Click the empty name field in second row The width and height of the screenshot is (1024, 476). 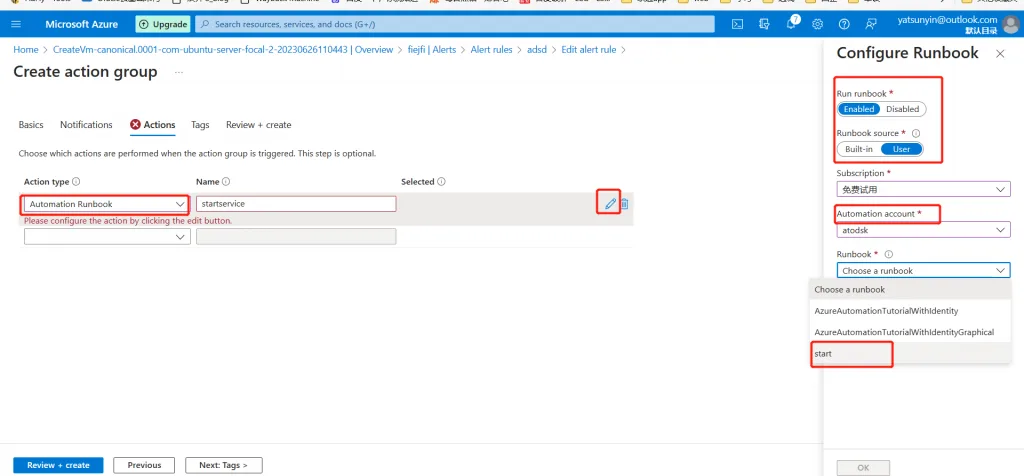coord(296,237)
